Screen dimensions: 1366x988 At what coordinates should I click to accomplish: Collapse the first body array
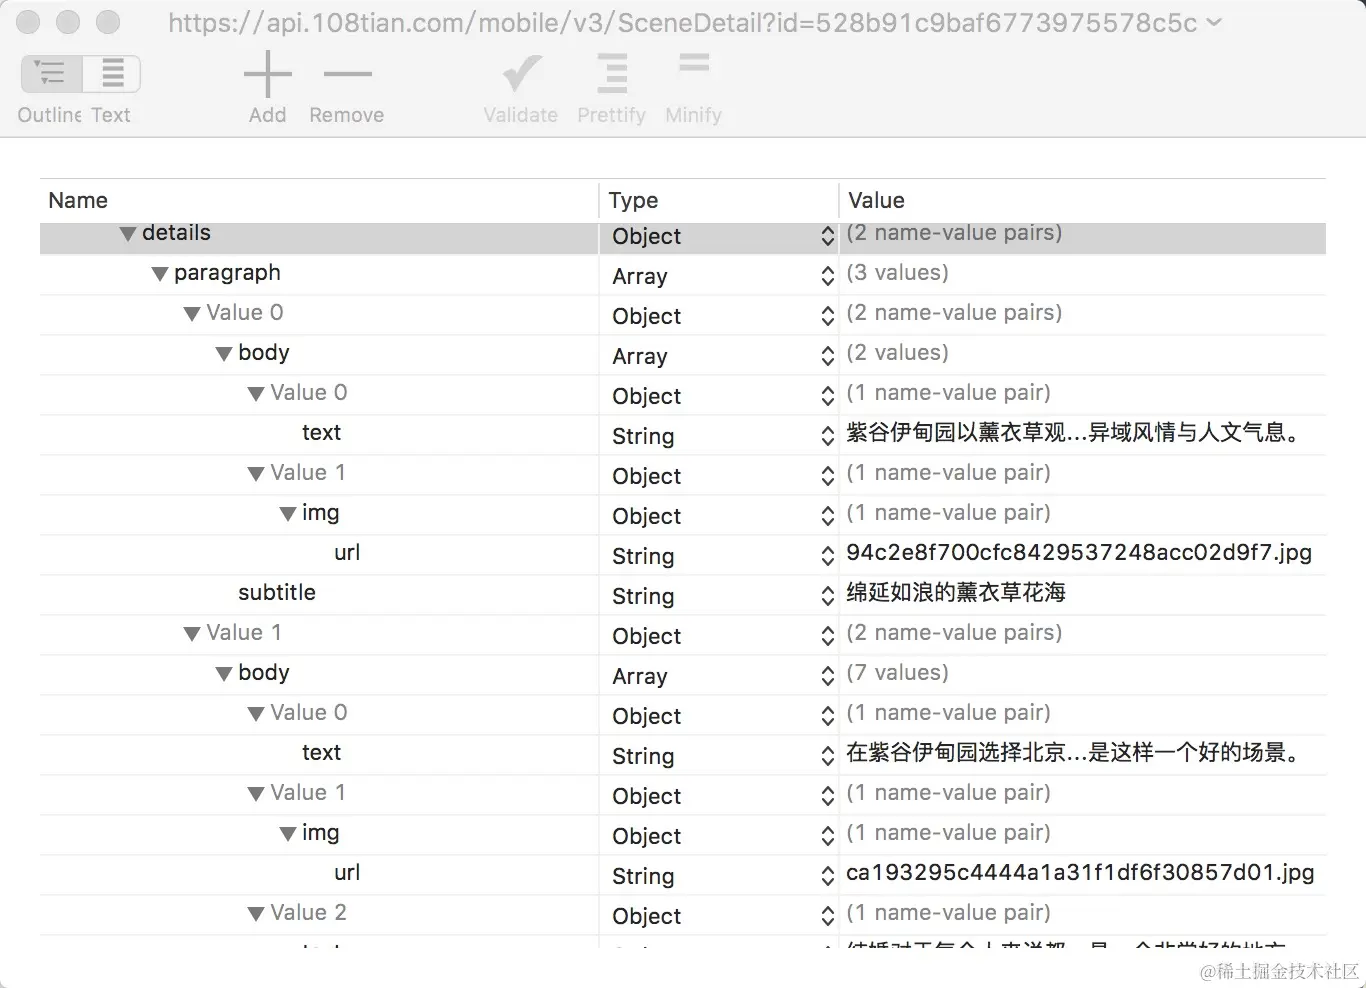point(224,352)
